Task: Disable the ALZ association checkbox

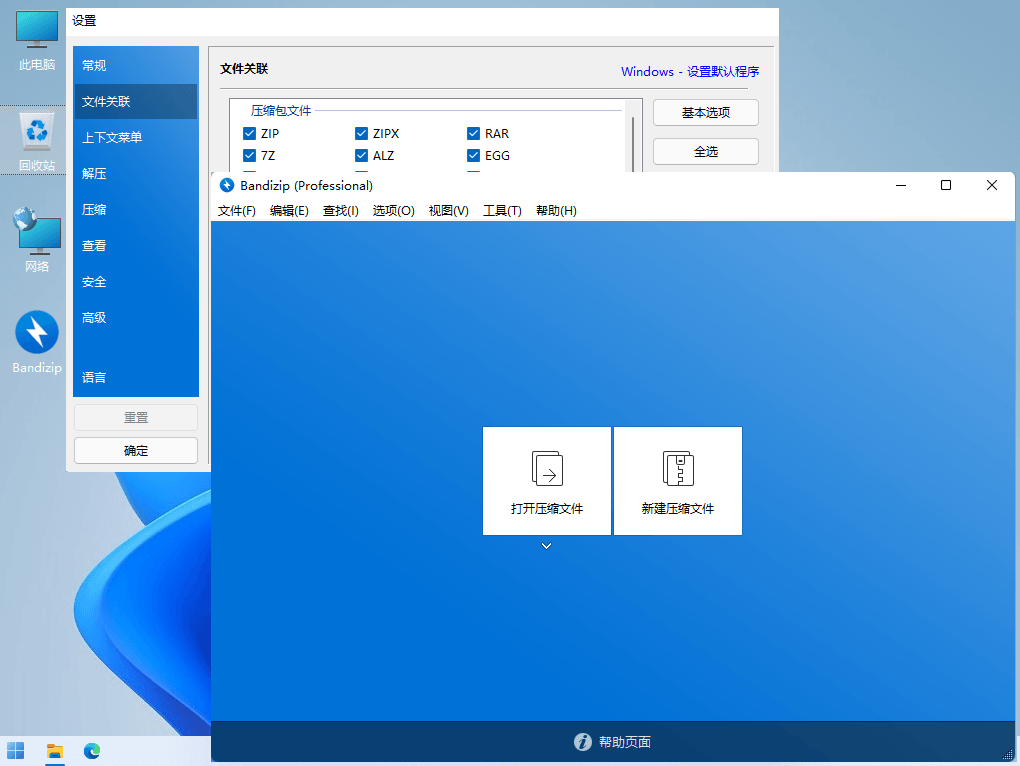Action: click(x=362, y=155)
